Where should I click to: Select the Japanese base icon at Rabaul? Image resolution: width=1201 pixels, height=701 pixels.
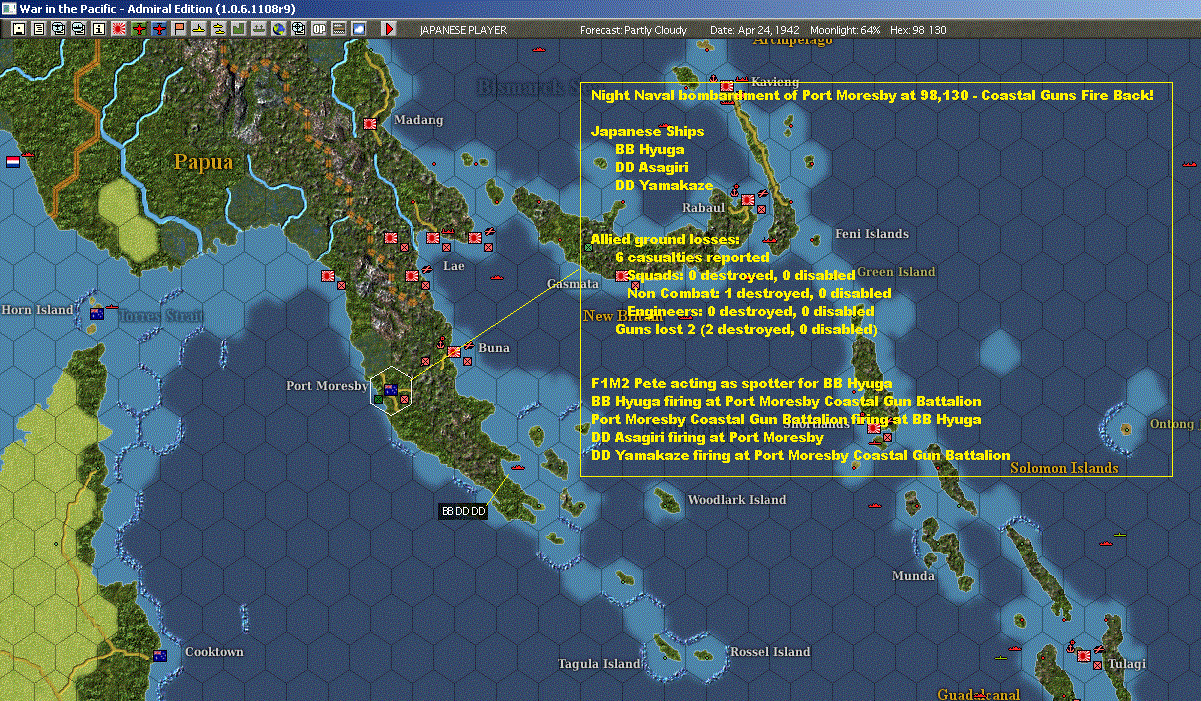747,200
